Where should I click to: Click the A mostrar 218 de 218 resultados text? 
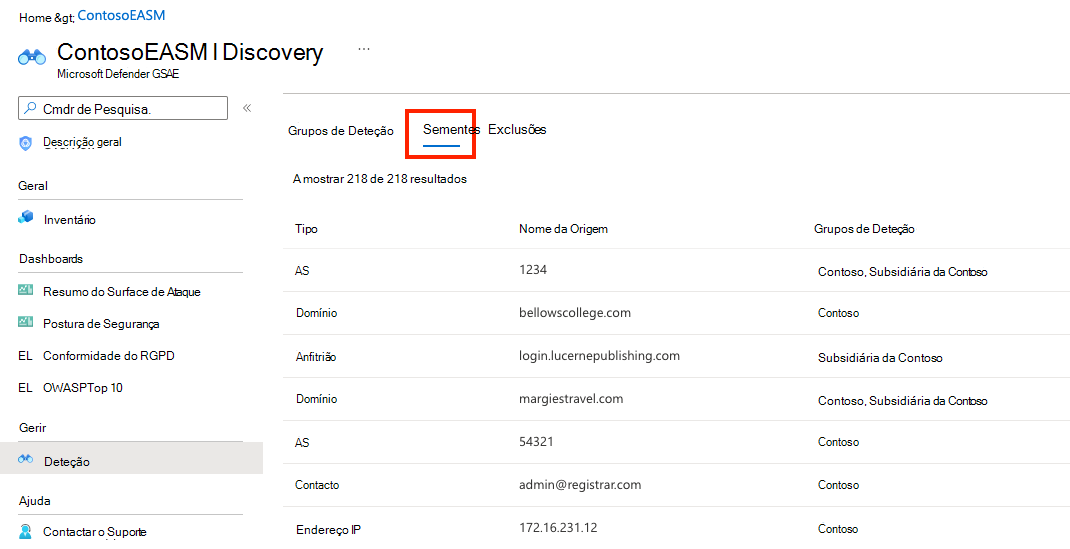[x=379, y=179]
